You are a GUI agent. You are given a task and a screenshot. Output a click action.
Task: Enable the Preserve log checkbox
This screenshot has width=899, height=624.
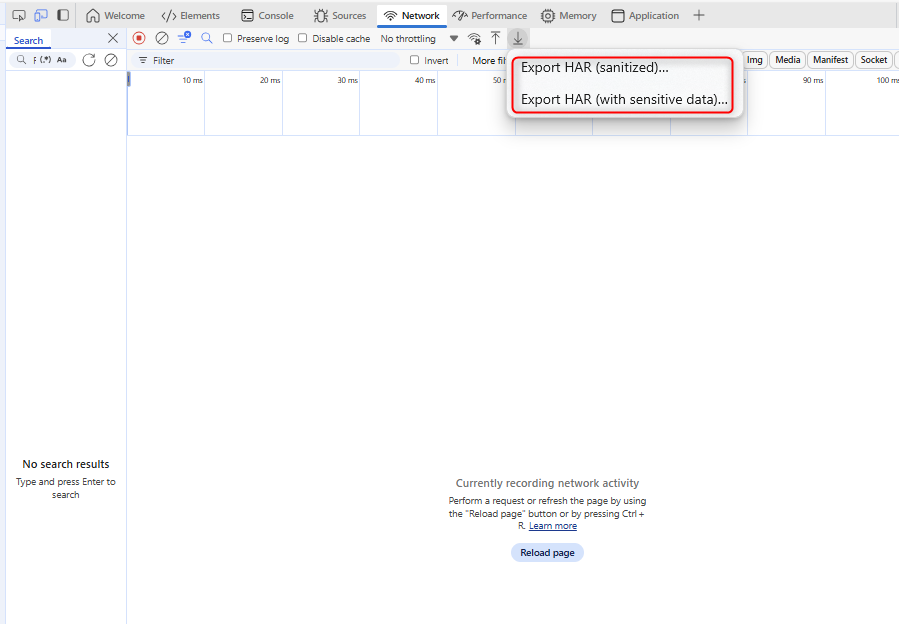(227, 38)
